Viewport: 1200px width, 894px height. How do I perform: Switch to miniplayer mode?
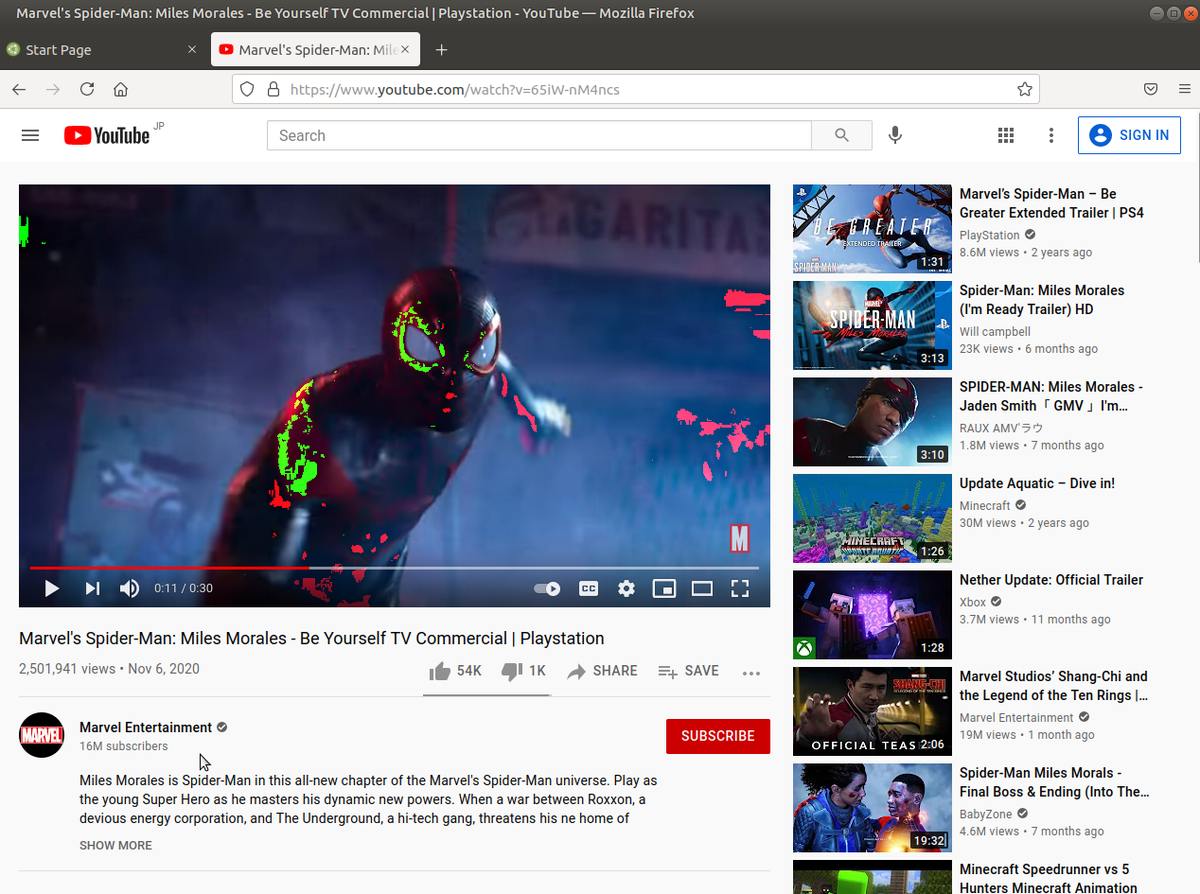pyautogui.click(x=664, y=589)
